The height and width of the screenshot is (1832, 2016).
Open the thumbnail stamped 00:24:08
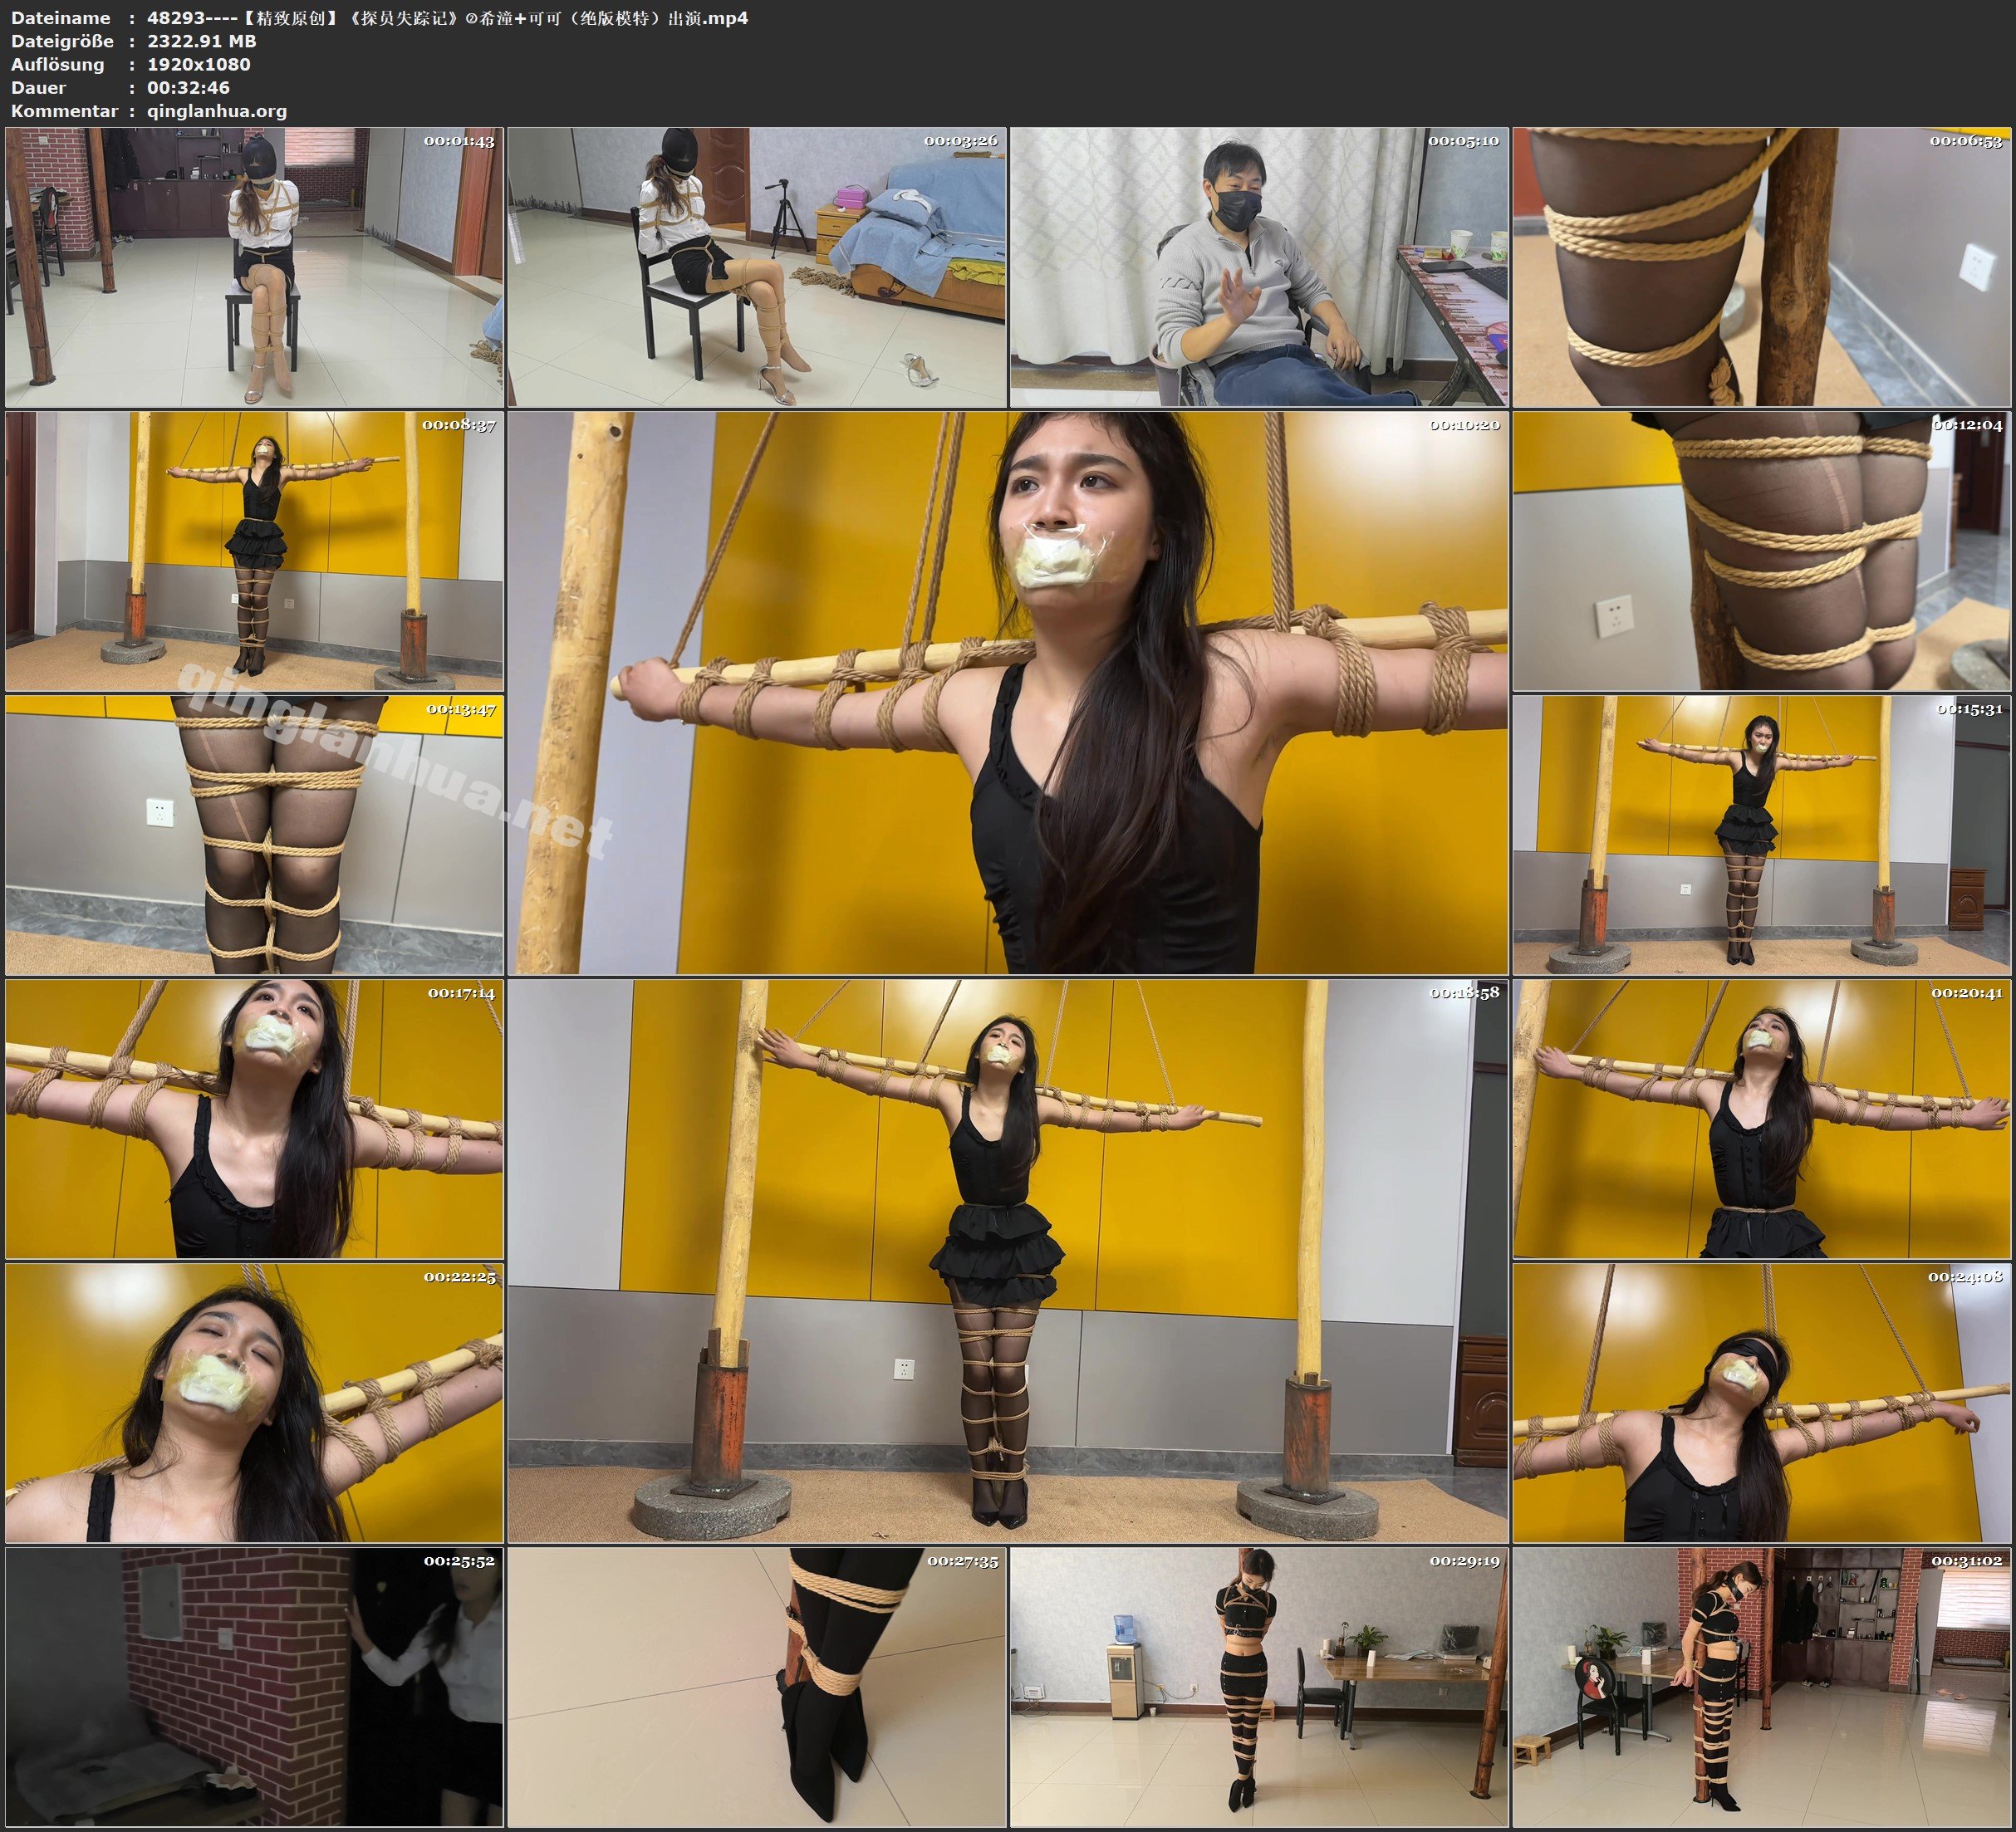point(1762,1402)
